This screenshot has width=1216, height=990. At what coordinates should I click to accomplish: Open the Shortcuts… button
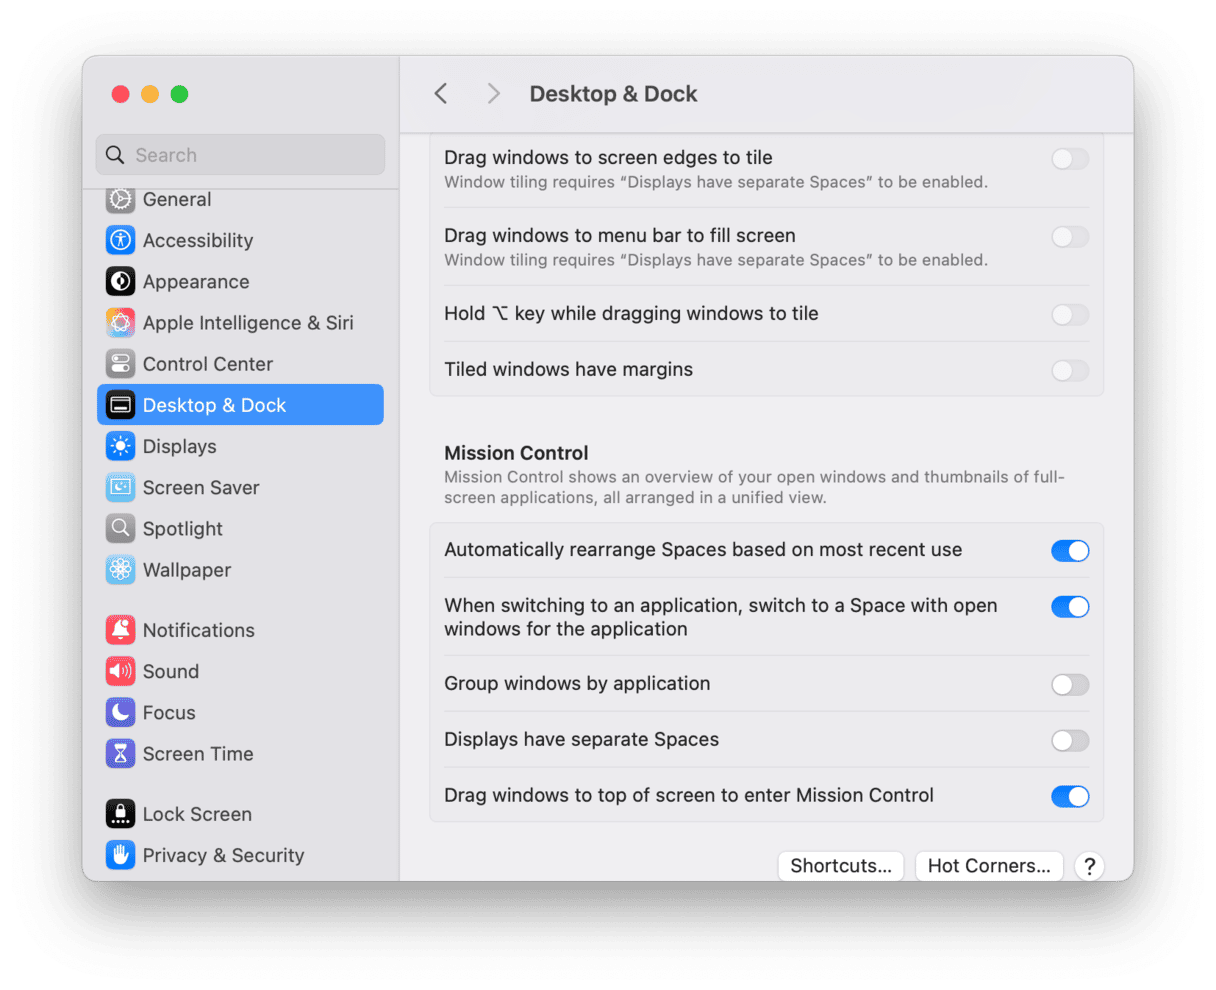tap(841, 866)
